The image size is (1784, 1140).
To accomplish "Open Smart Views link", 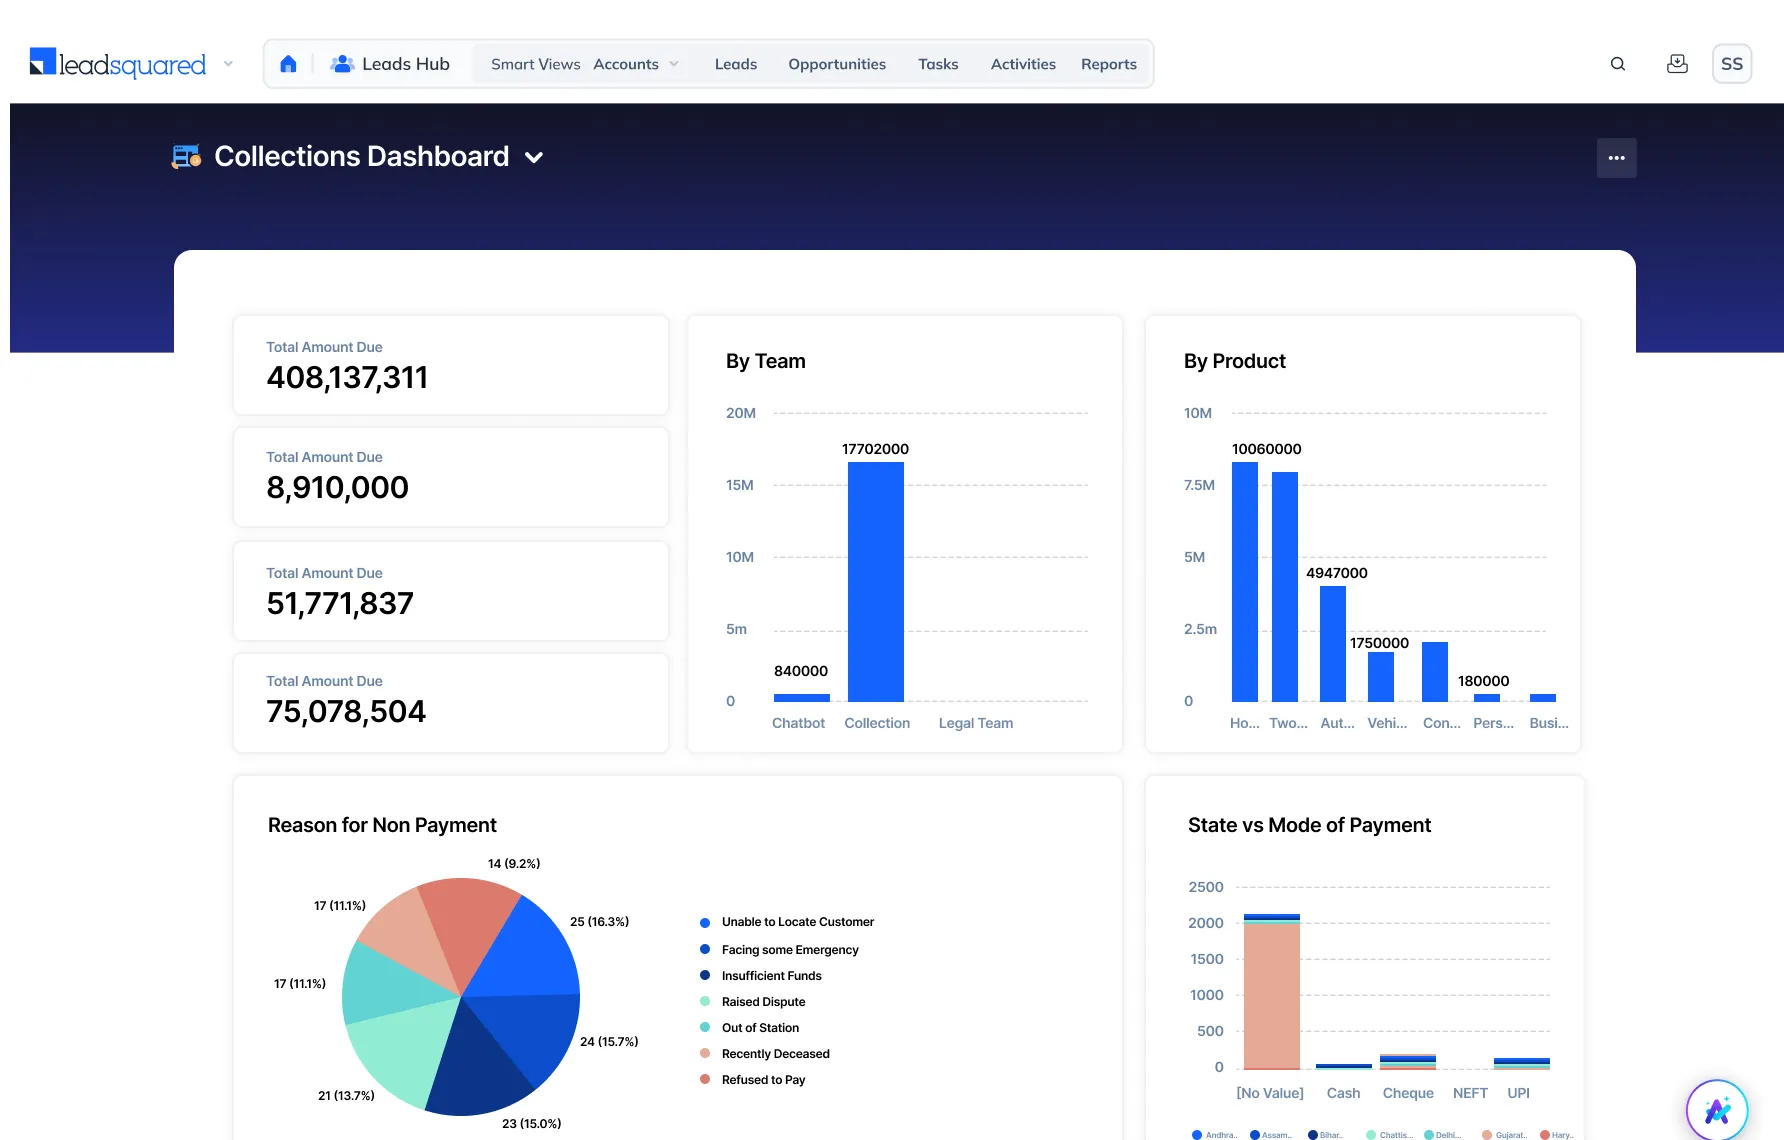I will (535, 64).
